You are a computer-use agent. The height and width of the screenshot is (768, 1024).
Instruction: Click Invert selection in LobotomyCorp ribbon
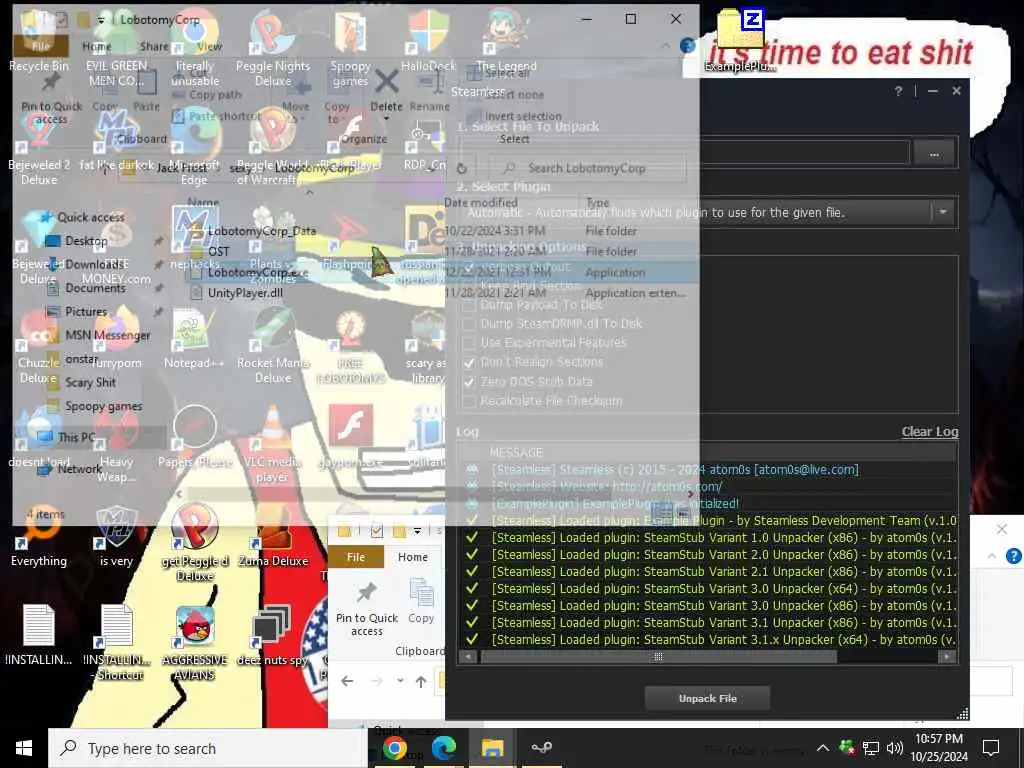[515, 116]
